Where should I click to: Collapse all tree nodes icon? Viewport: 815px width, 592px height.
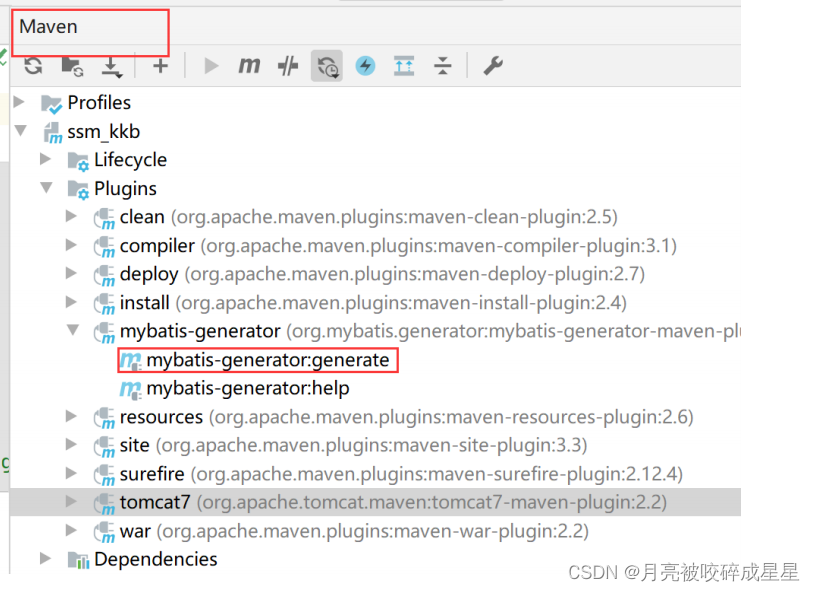coord(442,66)
